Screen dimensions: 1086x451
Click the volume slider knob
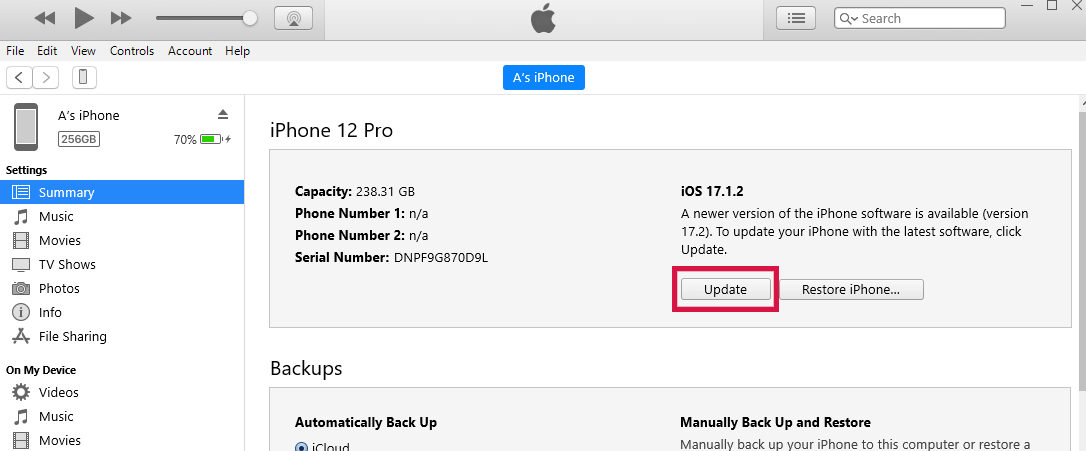(250, 18)
